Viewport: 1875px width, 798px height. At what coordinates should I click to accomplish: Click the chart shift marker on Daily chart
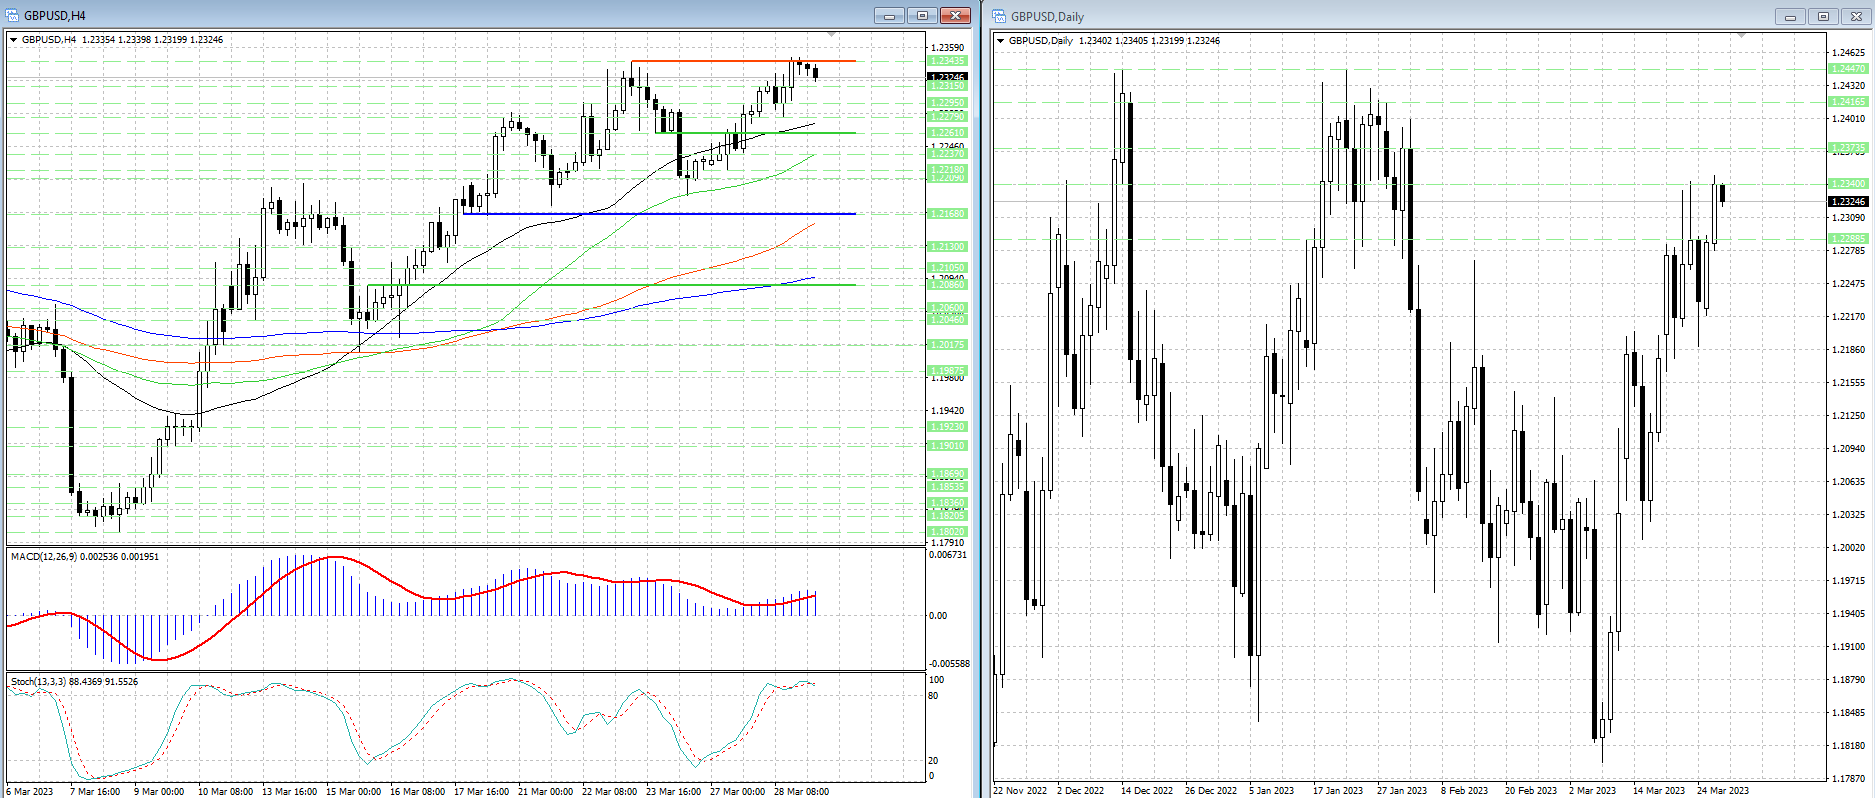(x=1741, y=36)
